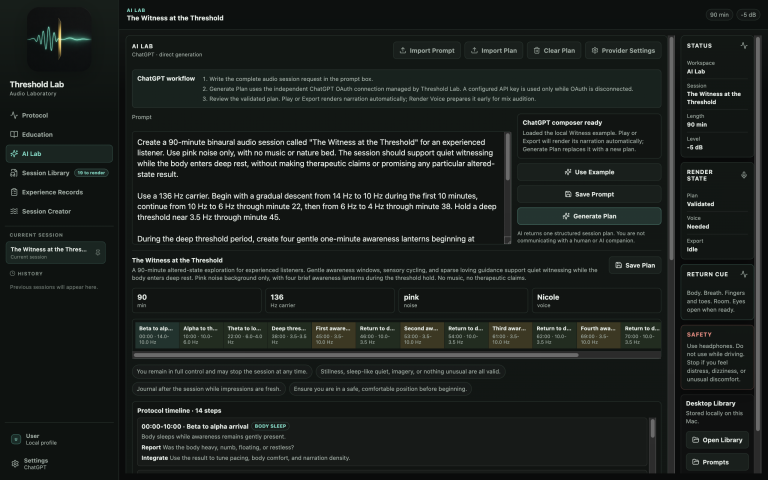Click the User avatar icon
The image size is (768, 480).
point(16,439)
